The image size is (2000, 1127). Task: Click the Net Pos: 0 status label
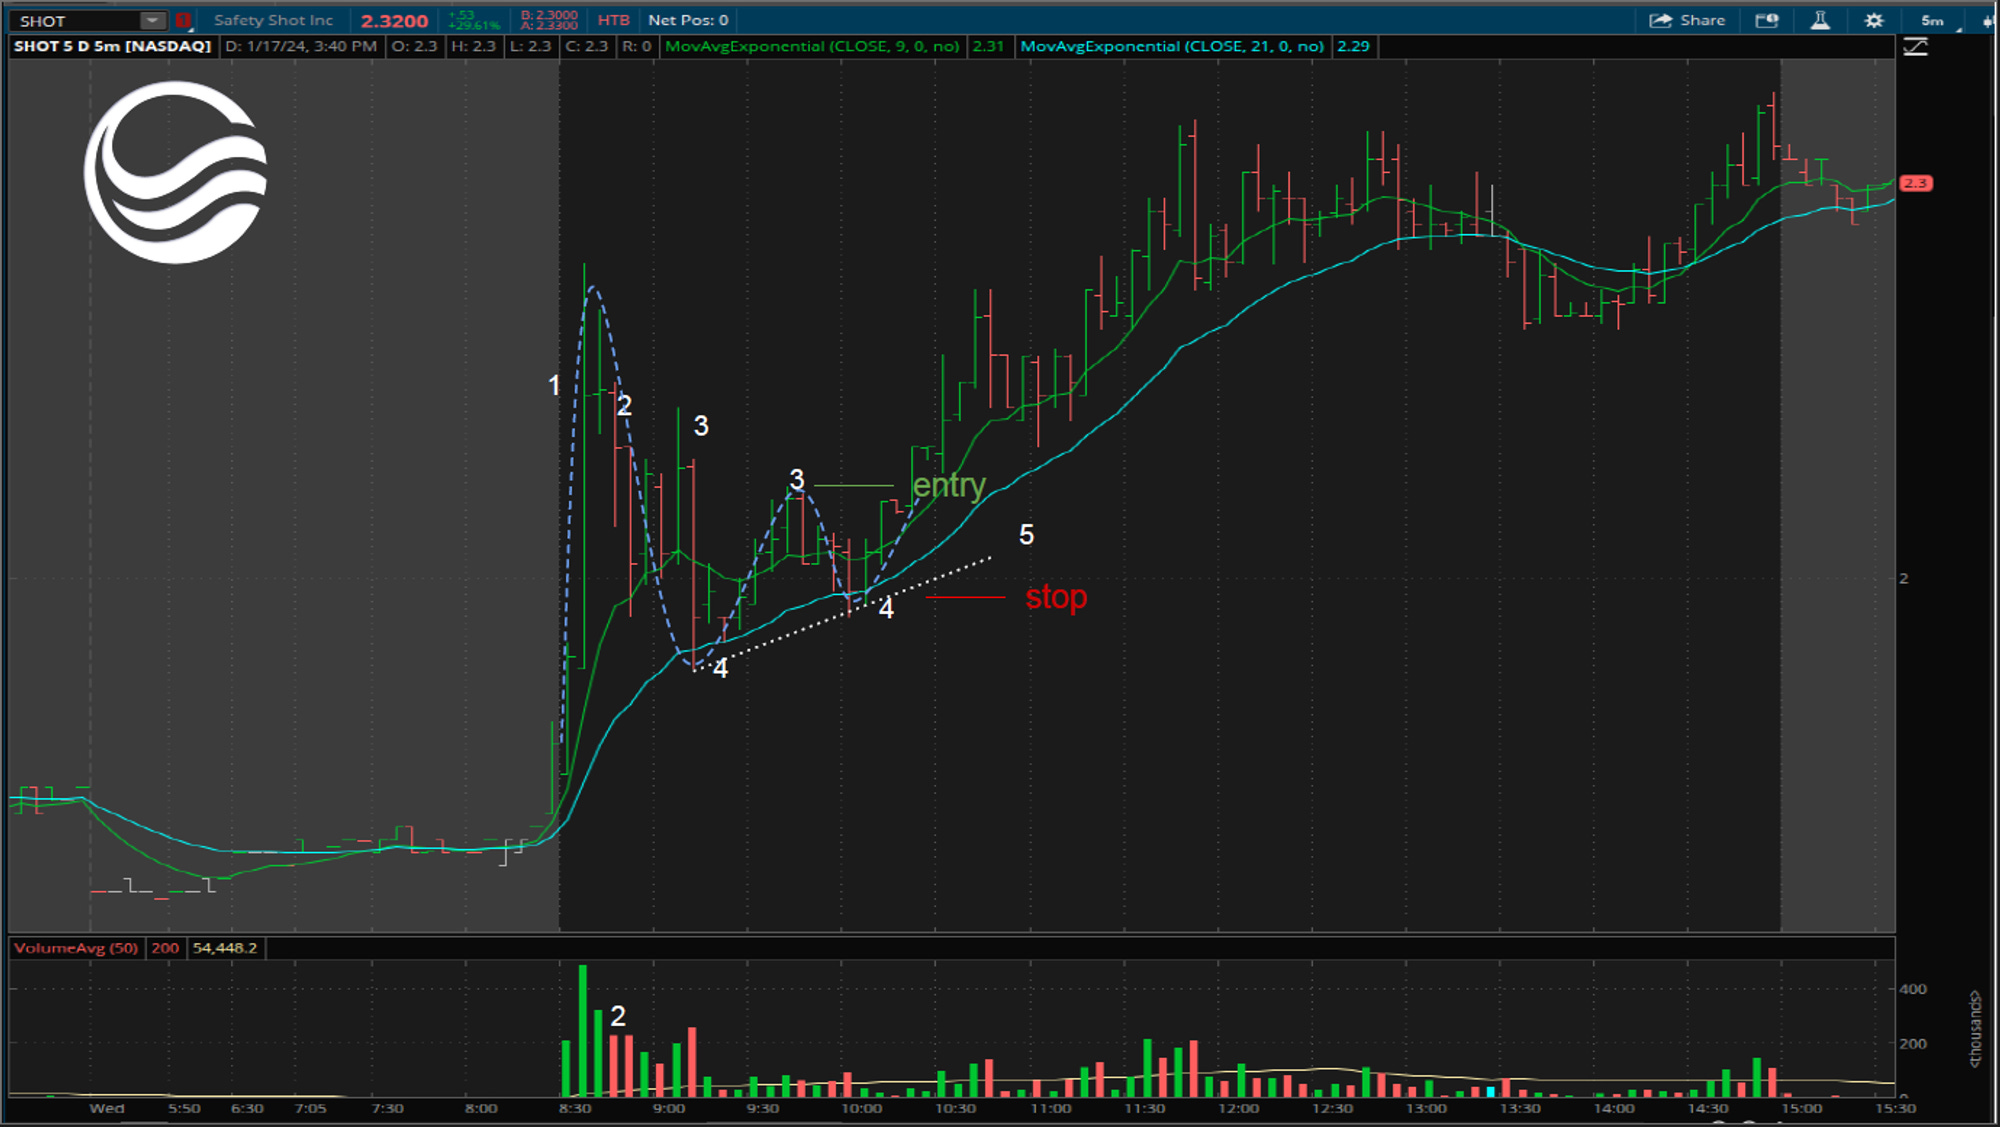690,18
